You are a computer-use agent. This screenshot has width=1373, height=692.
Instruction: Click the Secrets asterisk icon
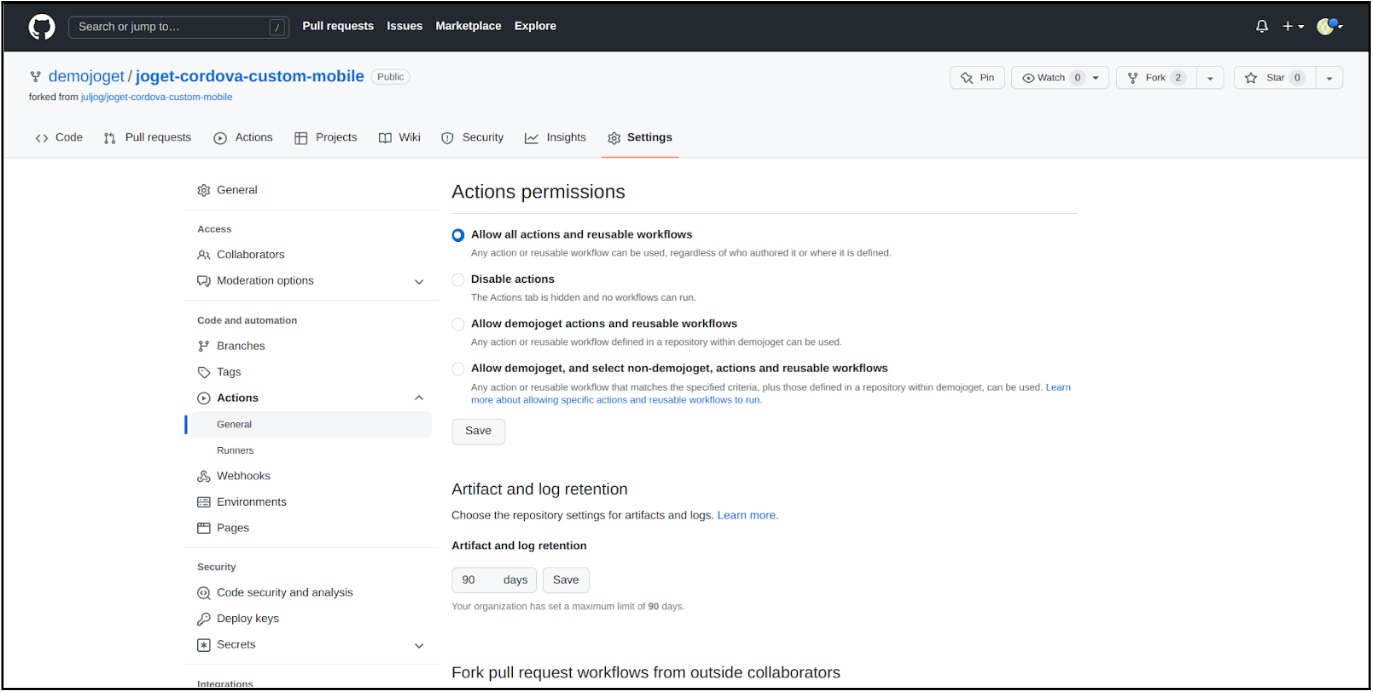pyautogui.click(x=204, y=645)
